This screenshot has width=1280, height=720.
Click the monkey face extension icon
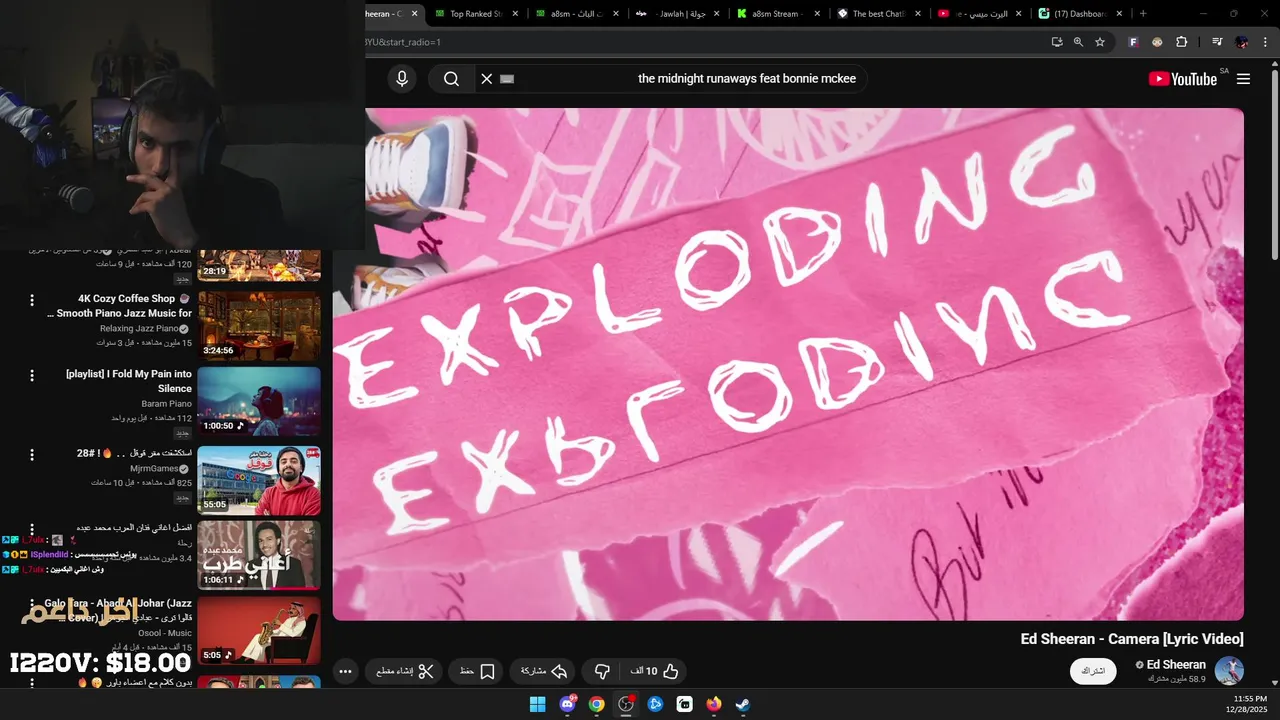1157,42
